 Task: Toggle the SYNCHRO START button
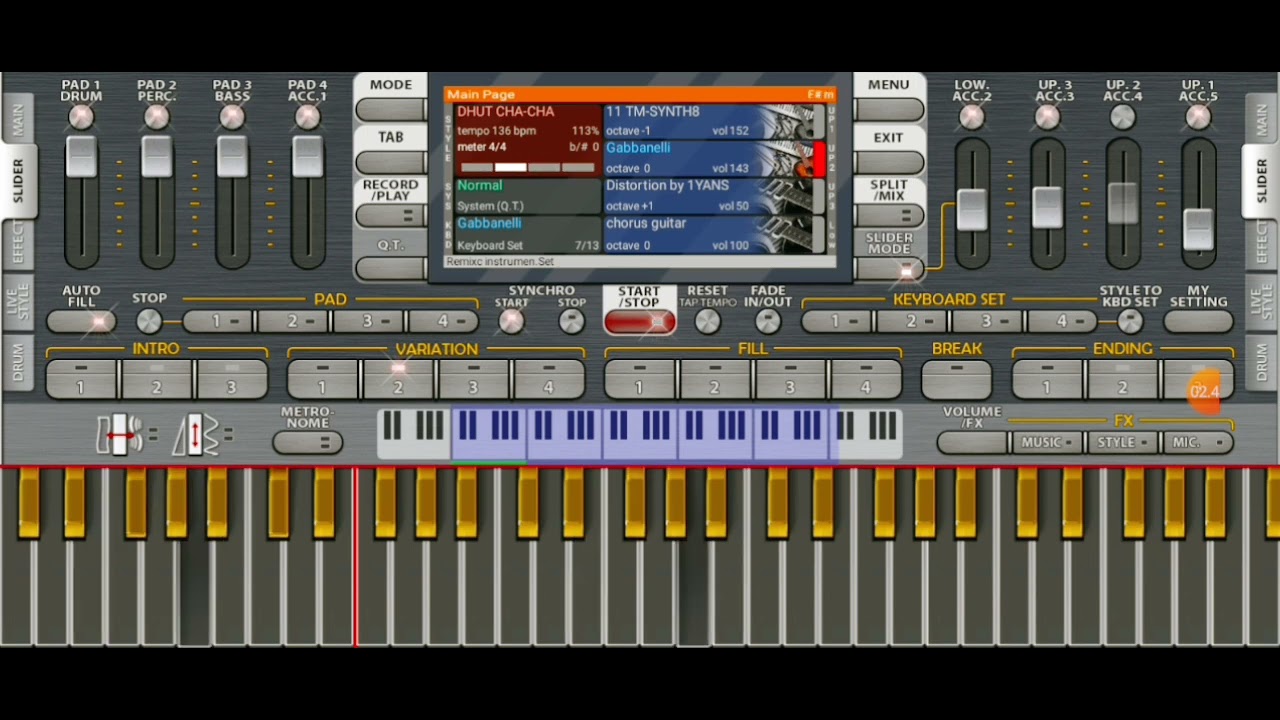tap(511, 321)
